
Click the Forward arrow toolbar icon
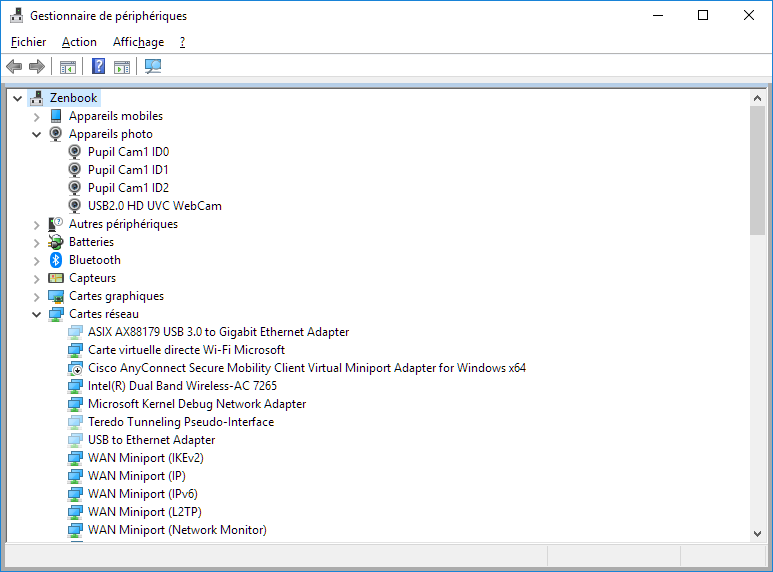click(x=37, y=66)
